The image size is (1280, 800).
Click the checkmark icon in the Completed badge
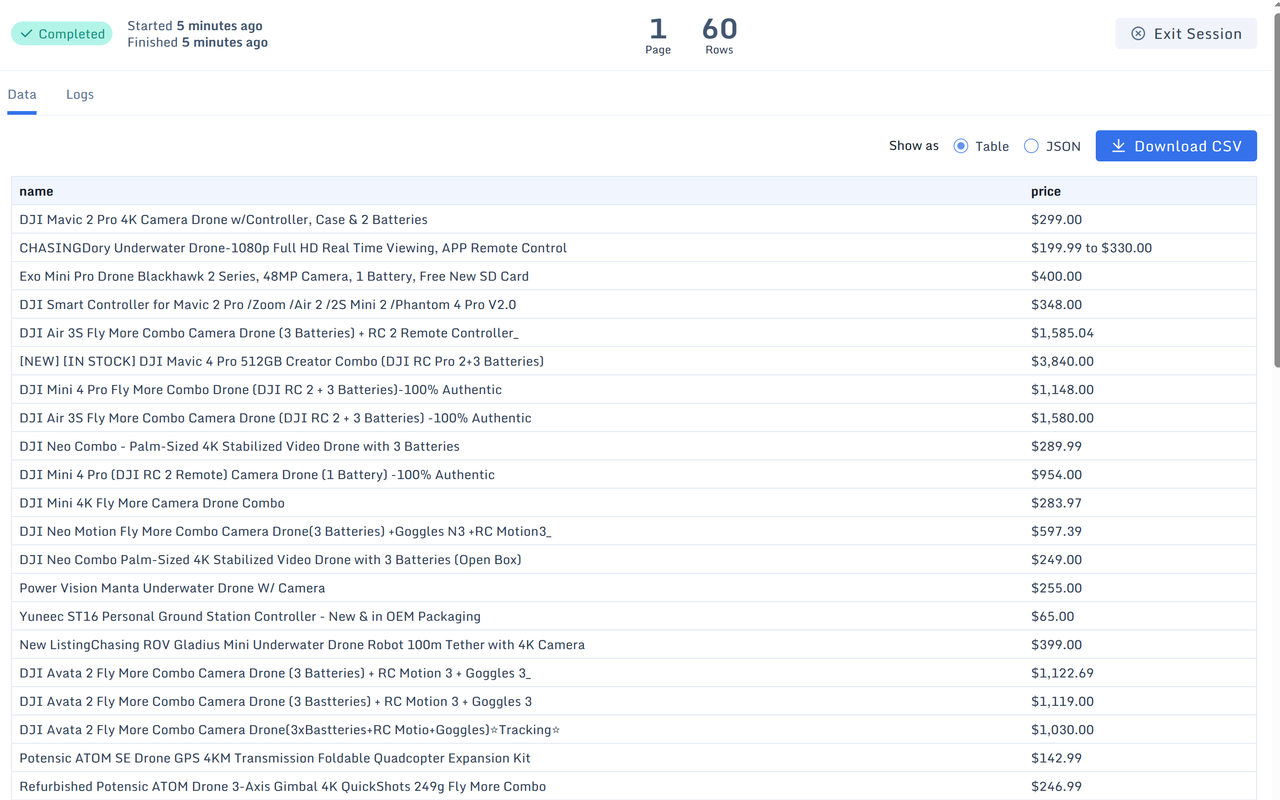[x=26, y=34]
